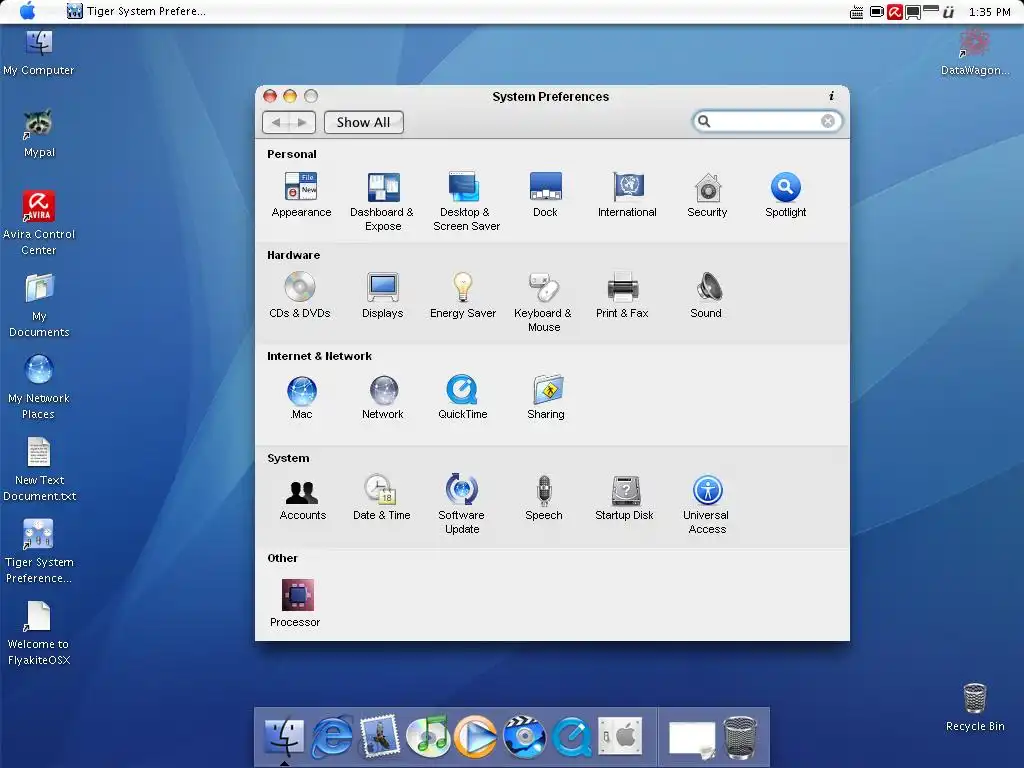Open the orange media player dock icon
Screen dimensions: 1024x768
[475, 736]
